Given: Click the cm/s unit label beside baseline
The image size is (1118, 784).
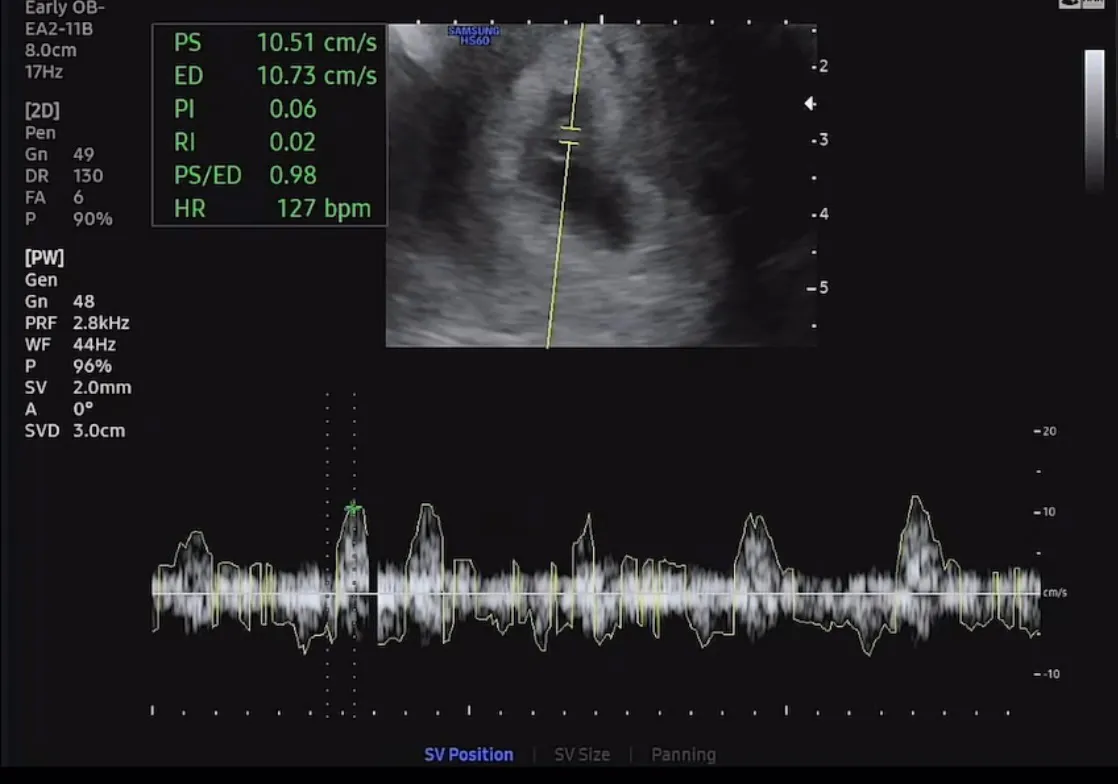Looking at the screenshot, I should 1055,593.
